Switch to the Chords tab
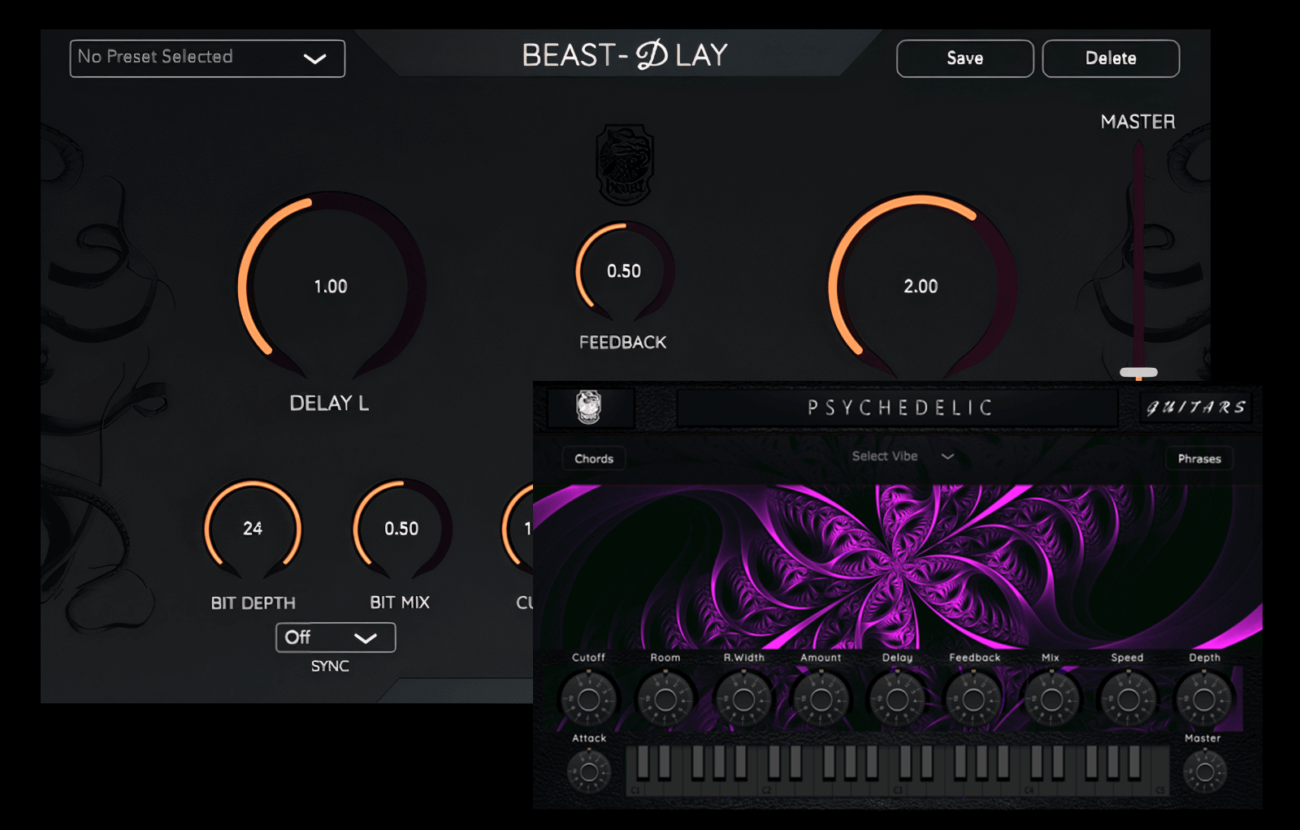 click(593, 458)
